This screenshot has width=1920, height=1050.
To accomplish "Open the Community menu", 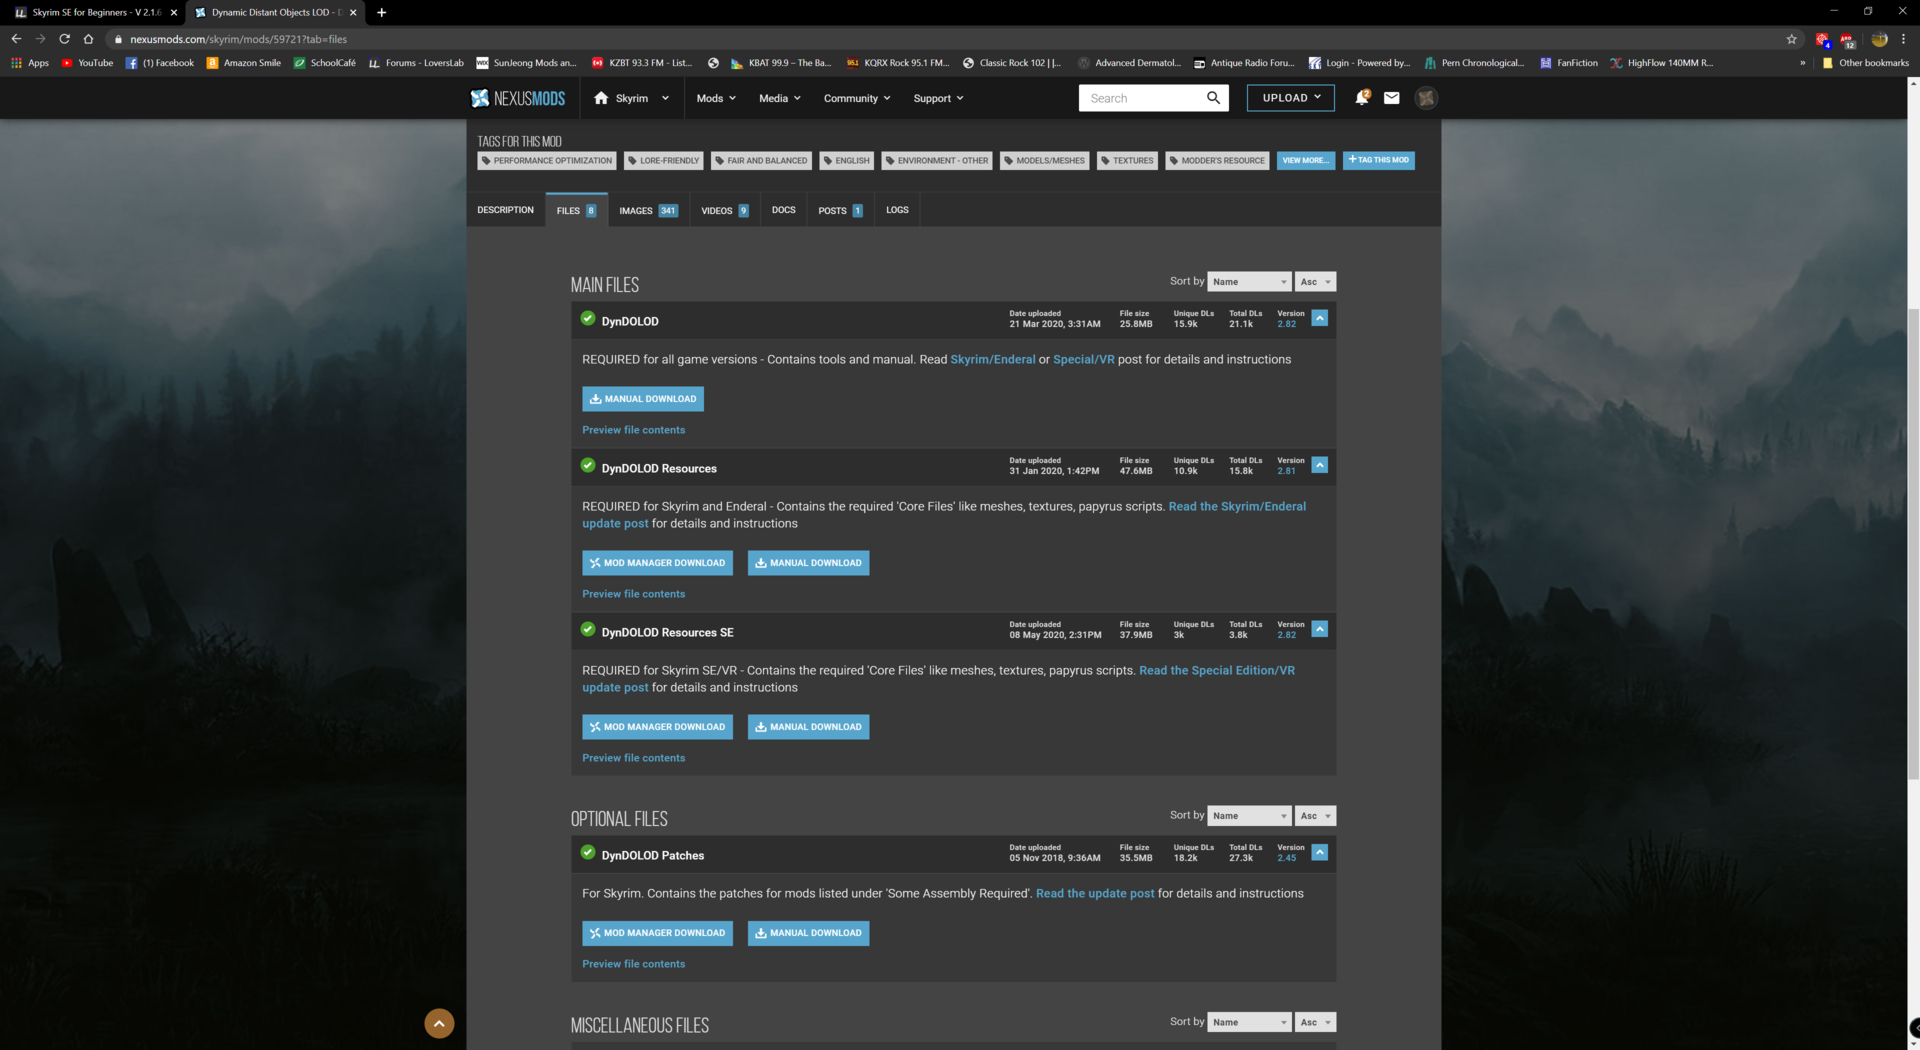I will pos(857,98).
